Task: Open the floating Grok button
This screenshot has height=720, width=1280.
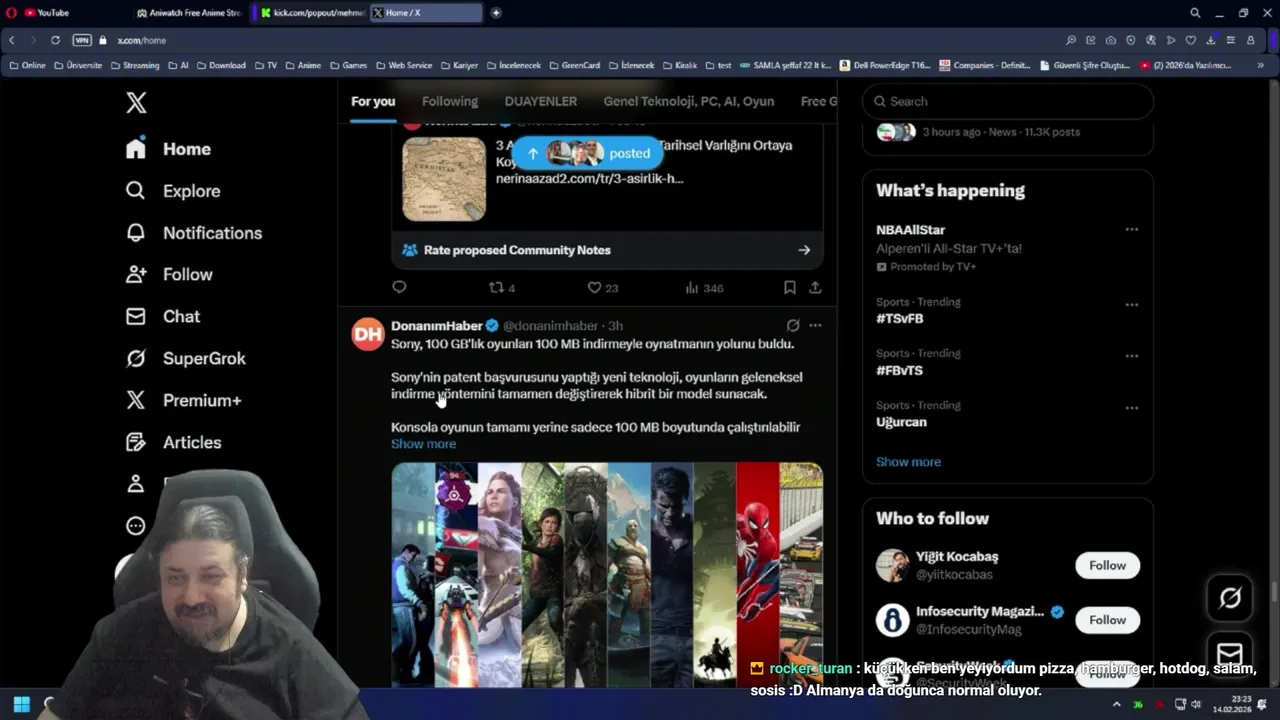Action: 1230,598
